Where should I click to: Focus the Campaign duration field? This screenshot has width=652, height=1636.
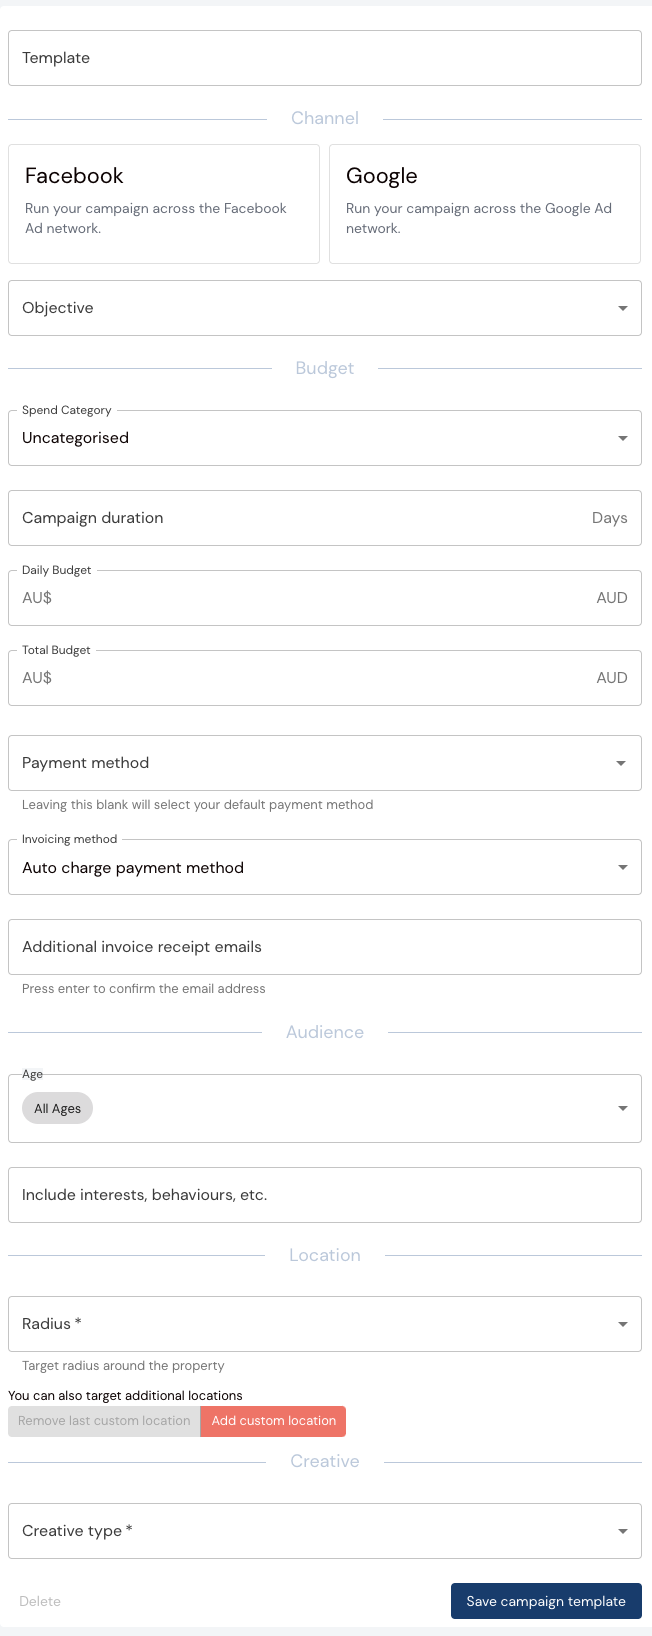tap(300, 518)
